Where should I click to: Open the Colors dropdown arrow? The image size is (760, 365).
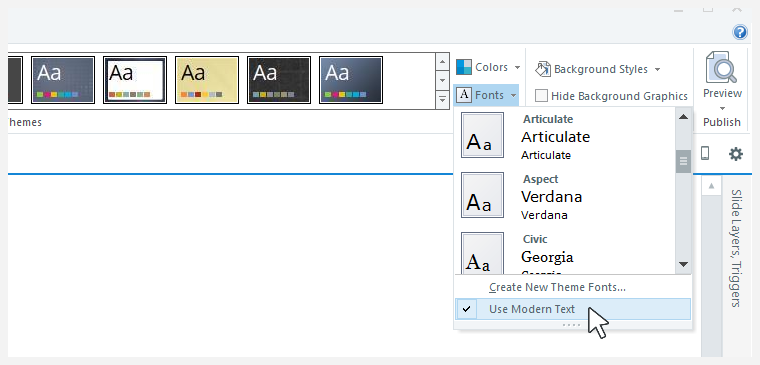[517, 67]
